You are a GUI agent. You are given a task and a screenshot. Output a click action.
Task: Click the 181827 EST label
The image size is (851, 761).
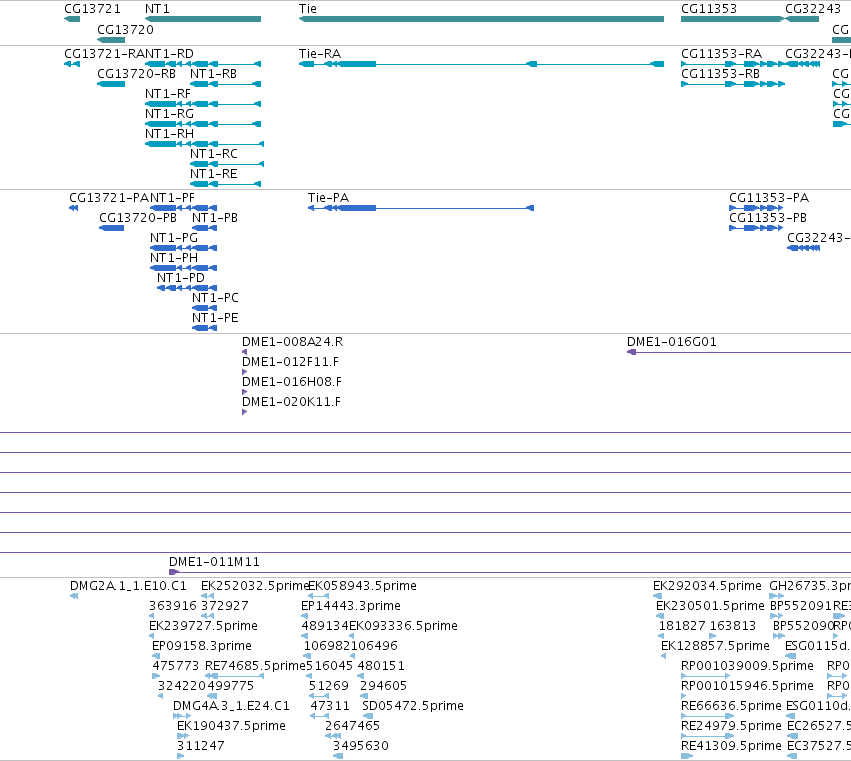(682, 626)
